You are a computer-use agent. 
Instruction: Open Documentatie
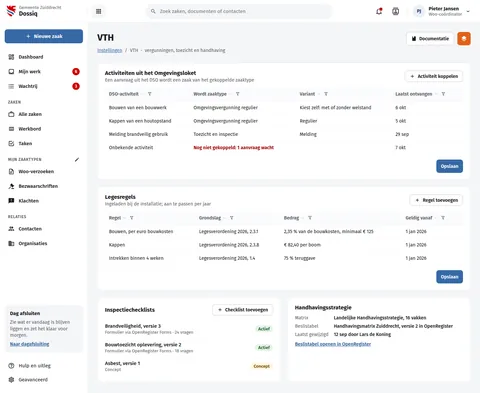[430, 39]
